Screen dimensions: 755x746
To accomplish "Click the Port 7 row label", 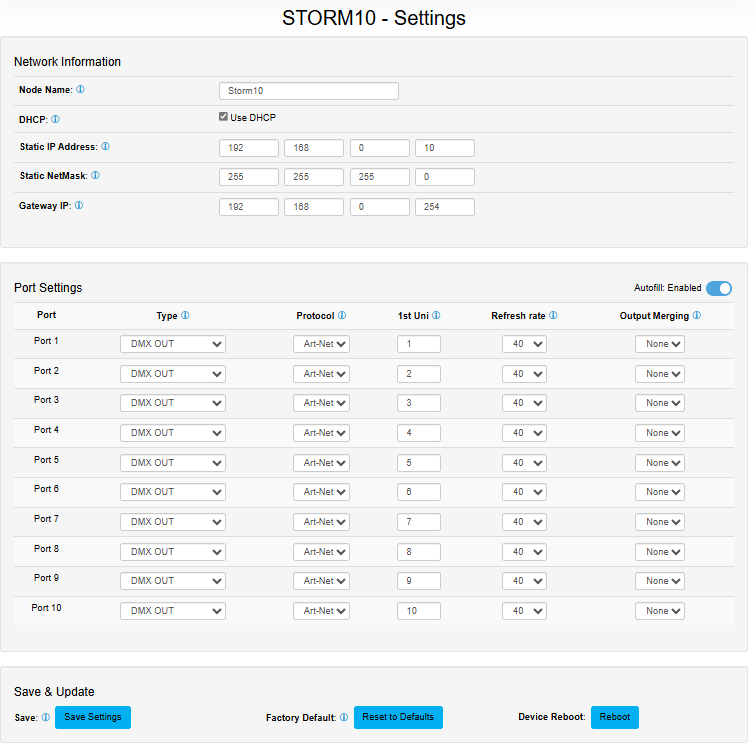I will [x=46, y=519].
